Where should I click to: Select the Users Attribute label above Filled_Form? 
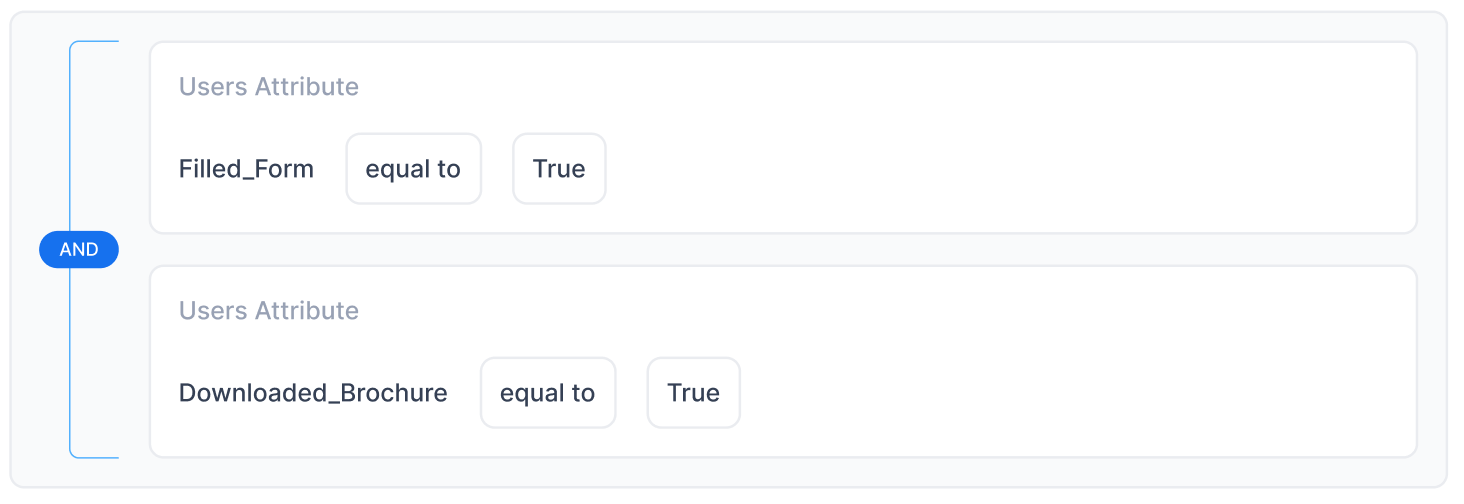pyautogui.click(x=269, y=87)
